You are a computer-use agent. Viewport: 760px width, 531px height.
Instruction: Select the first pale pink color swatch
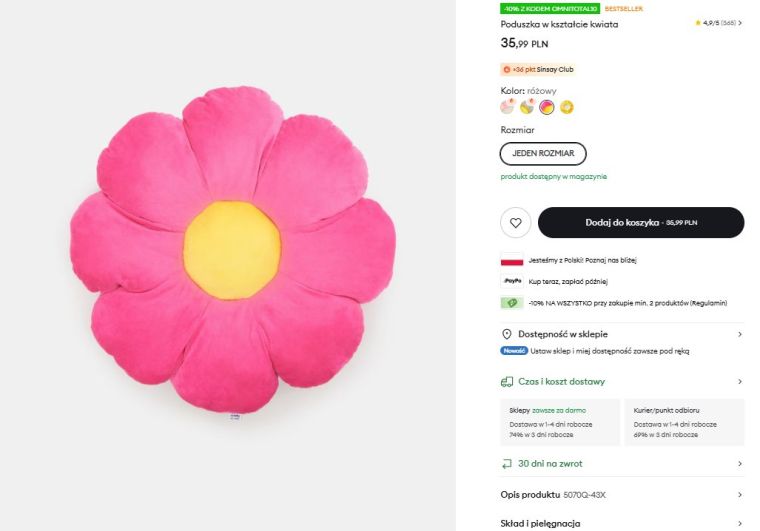pyautogui.click(x=508, y=107)
